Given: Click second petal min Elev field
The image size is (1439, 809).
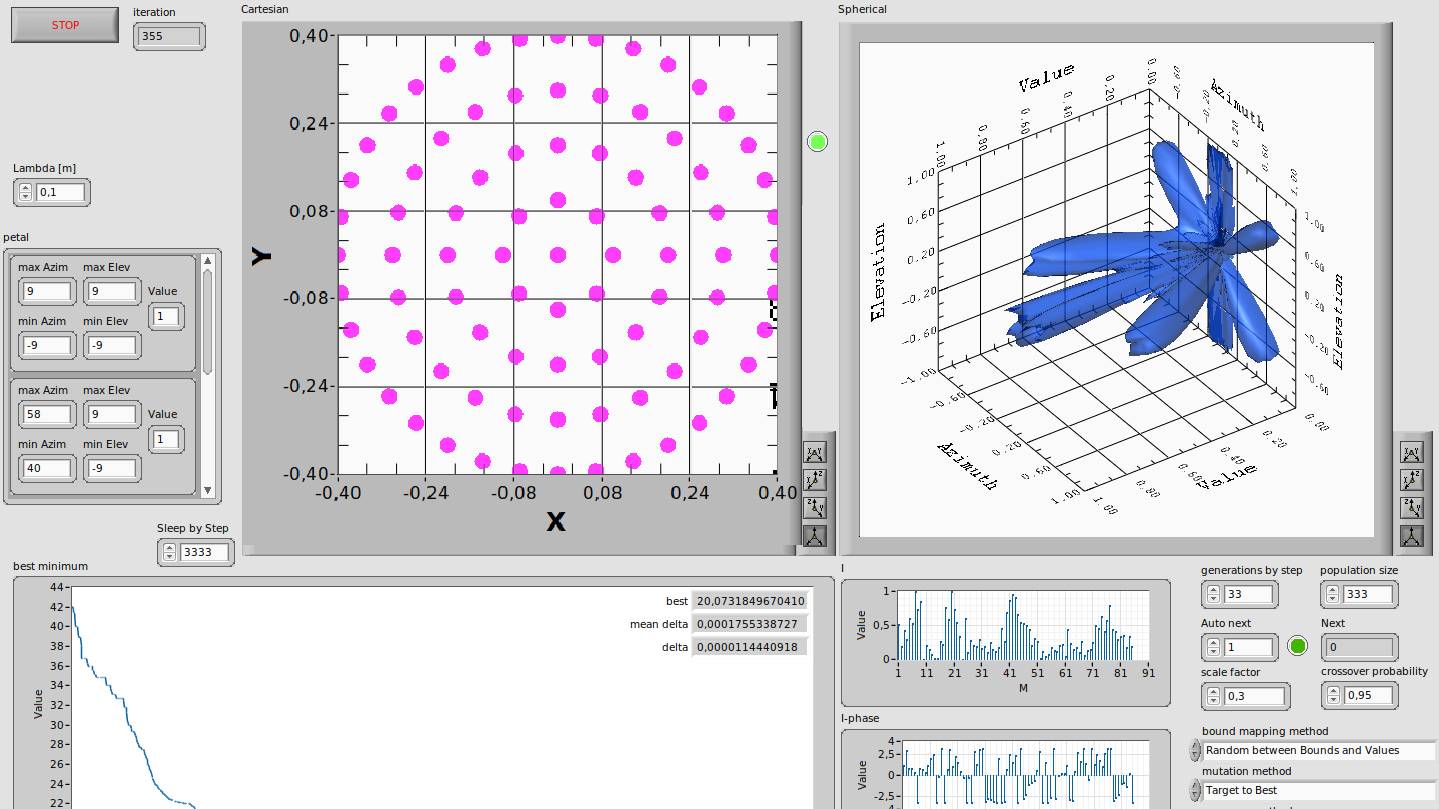Looking at the screenshot, I should tap(111, 468).
